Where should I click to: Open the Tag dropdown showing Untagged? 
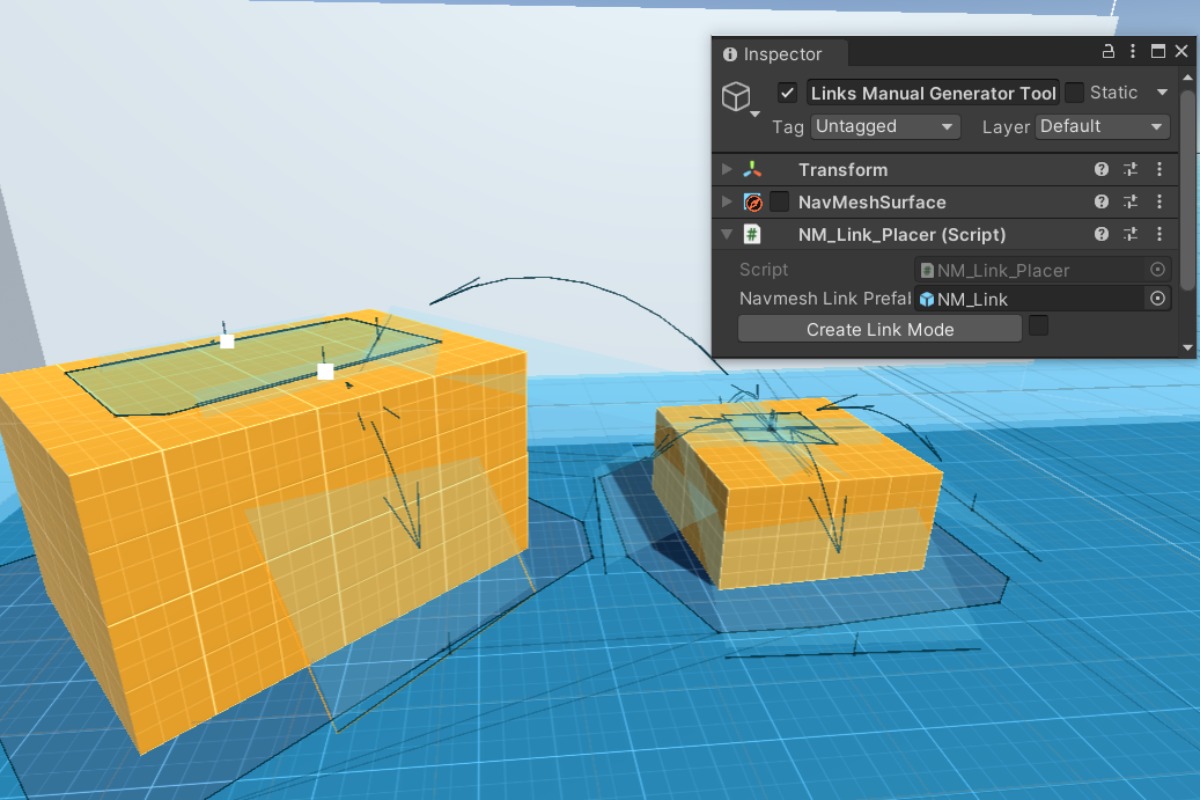[x=884, y=127]
